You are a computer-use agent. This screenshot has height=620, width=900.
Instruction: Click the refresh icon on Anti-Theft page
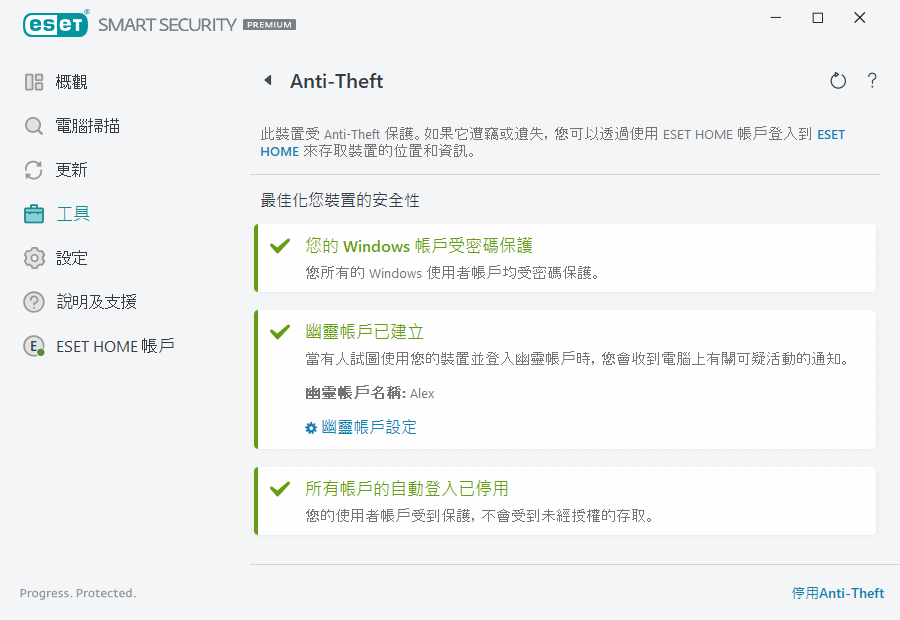tap(838, 81)
